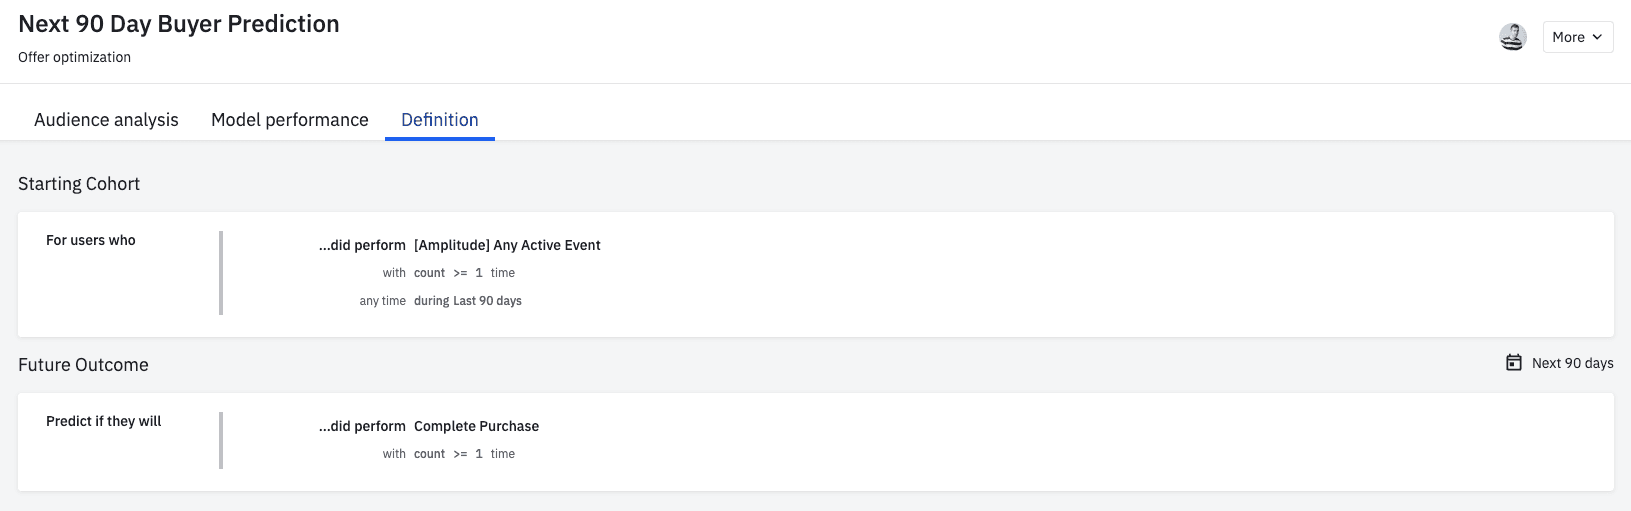The height and width of the screenshot is (511, 1631).
Task: Click count condition under Complete Purchase
Action: tap(429, 454)
